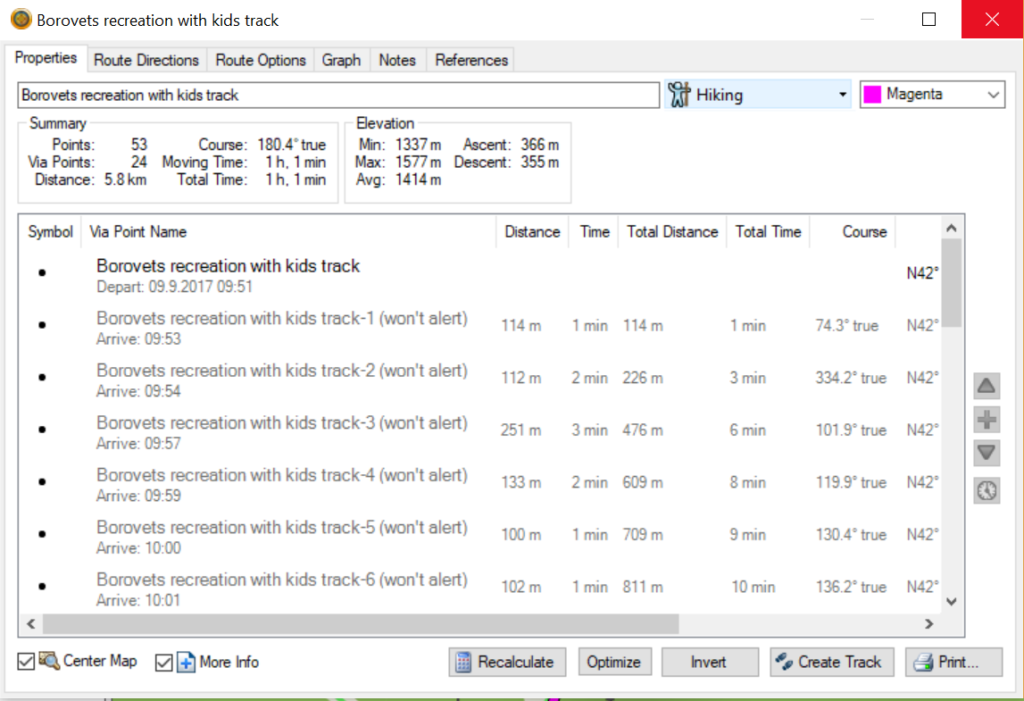The height and width of the screenshot is (701, 1024).
Task: Click the magenta color swatch
Action: pyautogui.click(x=872, y=95)
